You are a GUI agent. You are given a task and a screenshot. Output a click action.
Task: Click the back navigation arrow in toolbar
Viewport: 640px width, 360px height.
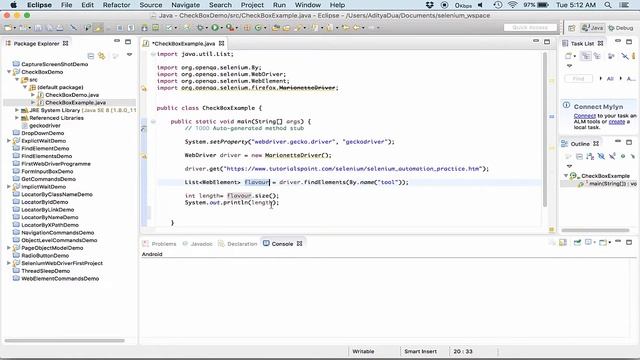(x=356, y=28)
